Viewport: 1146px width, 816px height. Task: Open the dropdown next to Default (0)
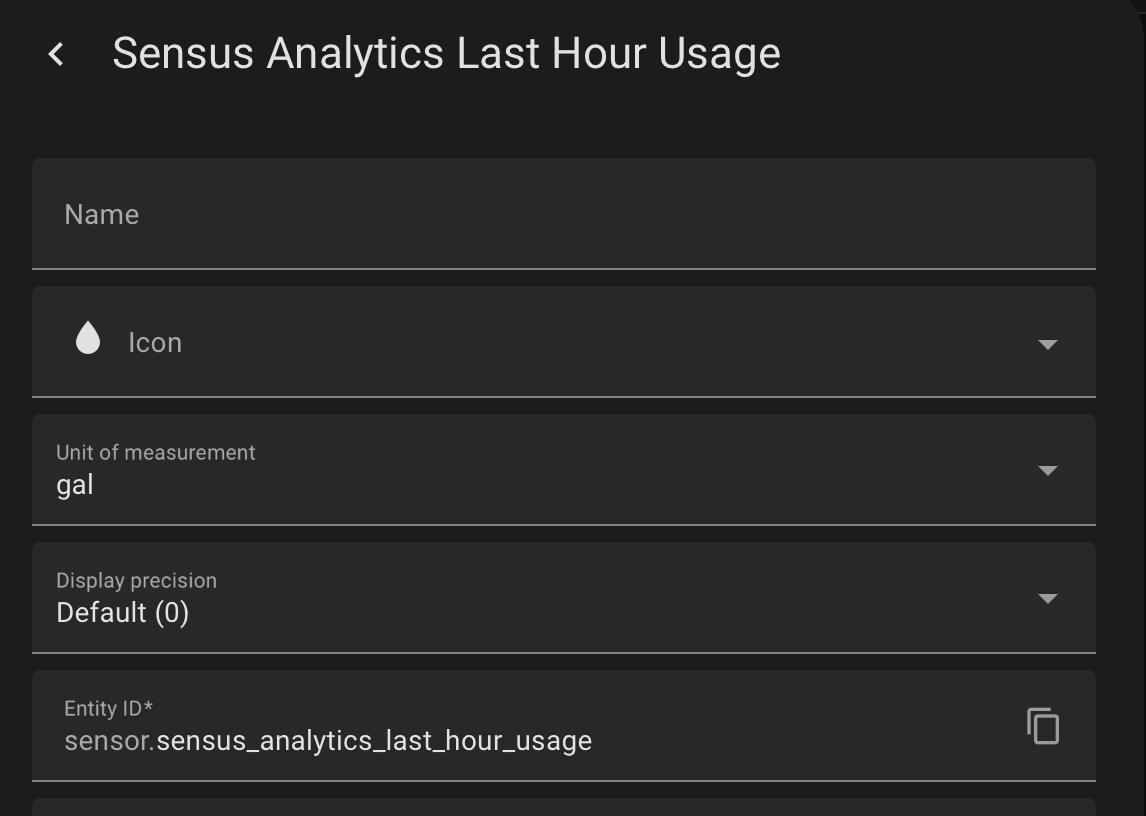(x=1047, y=598)
